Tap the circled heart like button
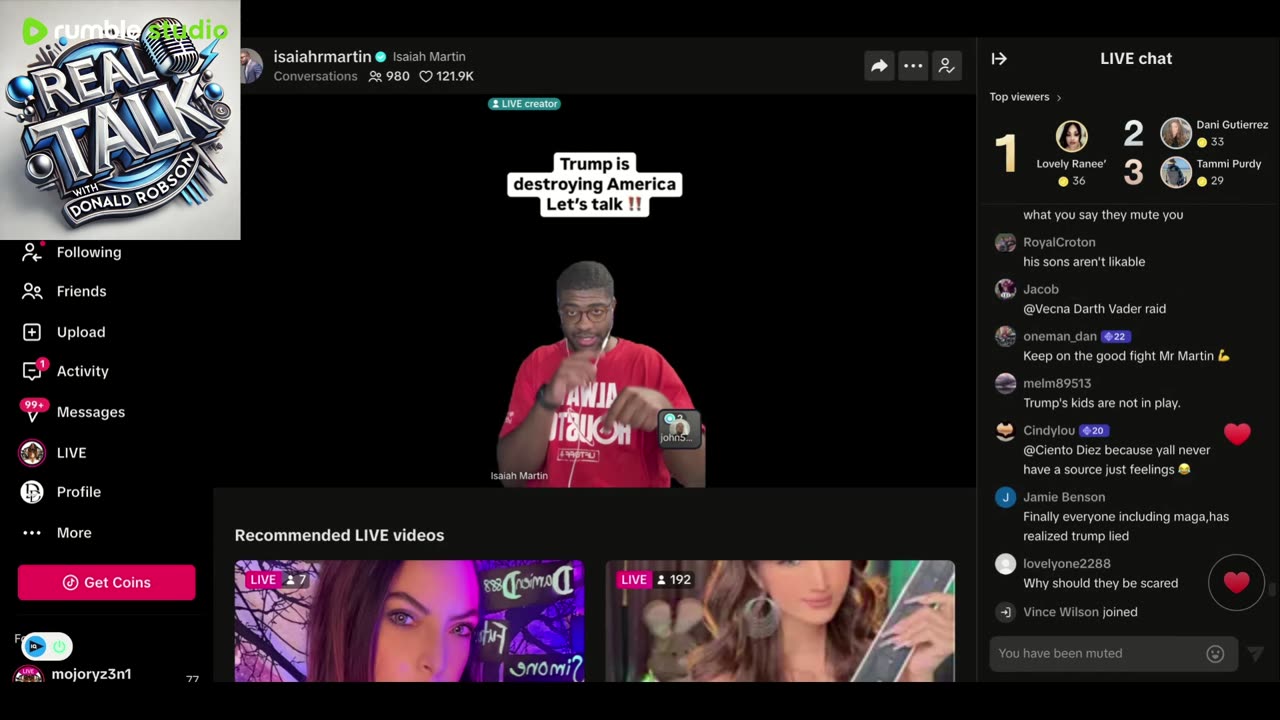 point(1237,582)
